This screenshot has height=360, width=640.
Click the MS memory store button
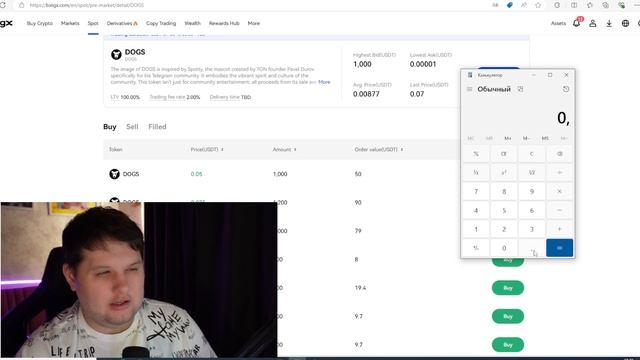(545, 138)
